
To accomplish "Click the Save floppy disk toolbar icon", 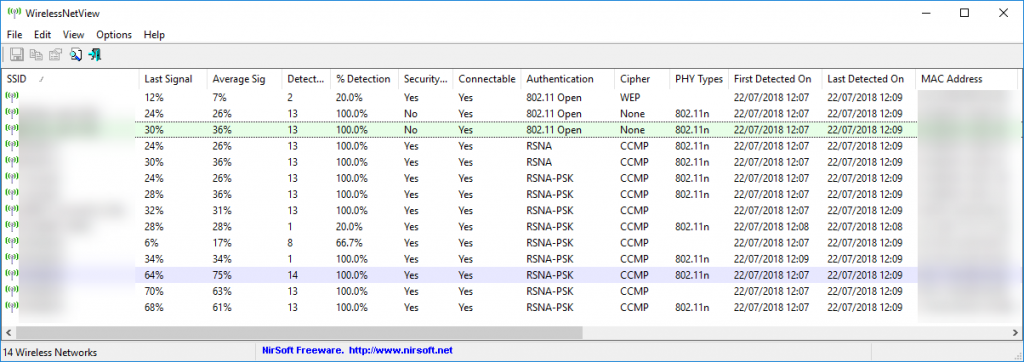I will coord(17,55).
